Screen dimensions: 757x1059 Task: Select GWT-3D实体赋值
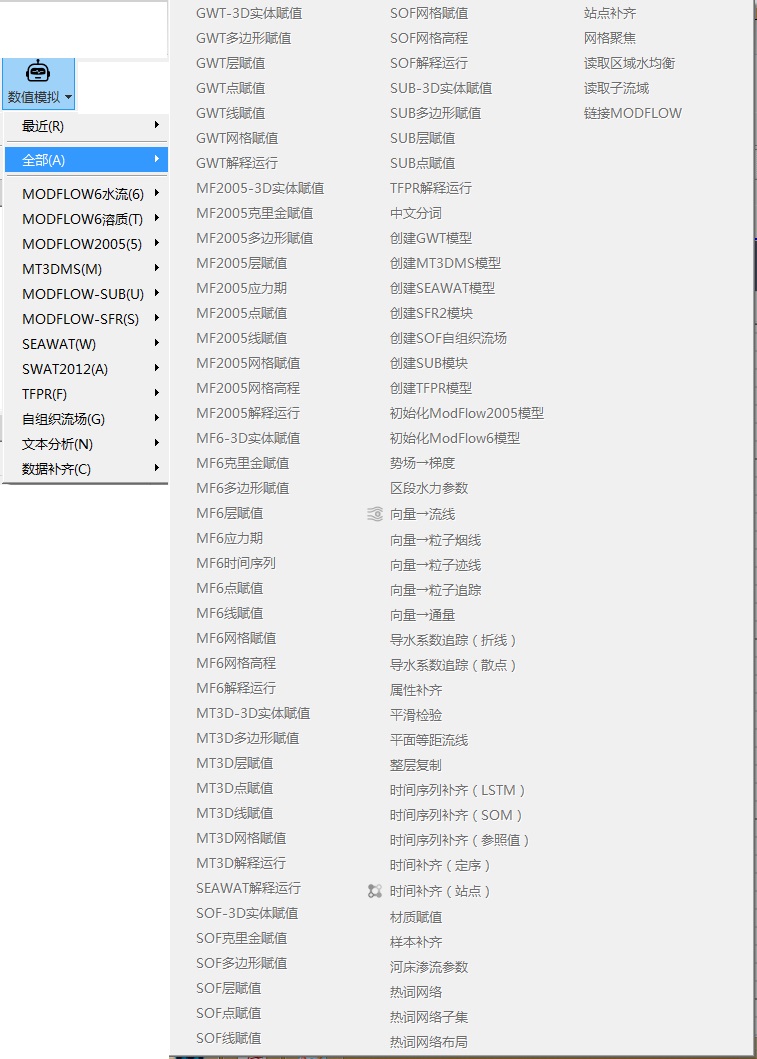pyautogui.click(x=249, y=13)
